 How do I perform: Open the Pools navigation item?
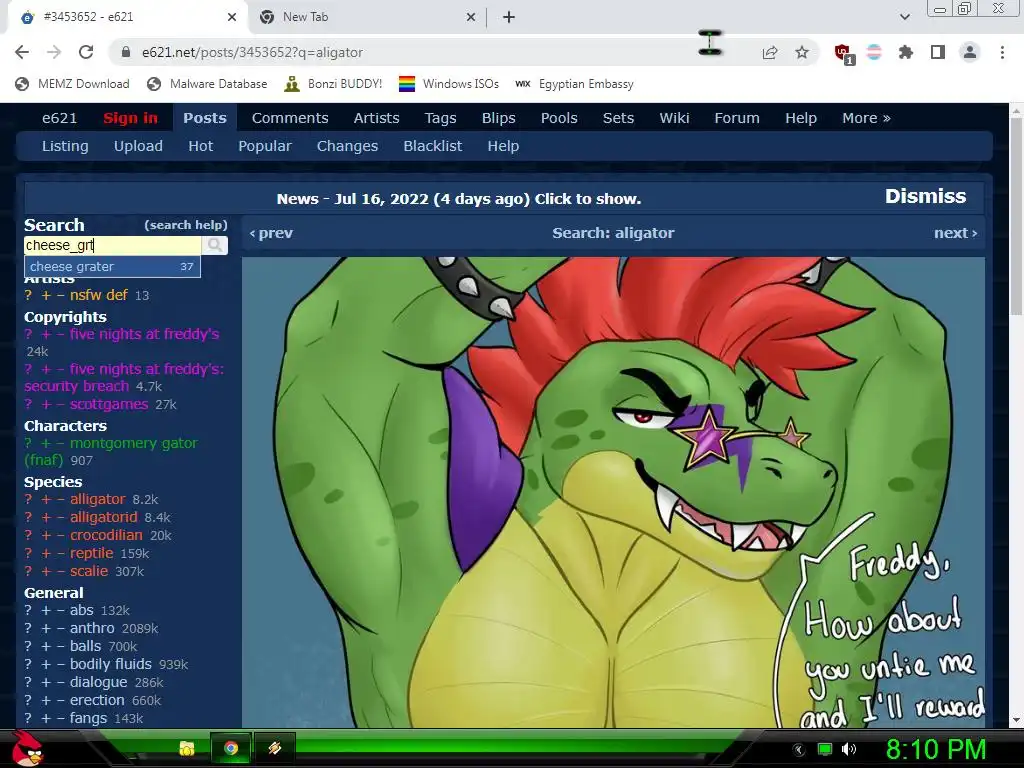(x=559, y=118)
